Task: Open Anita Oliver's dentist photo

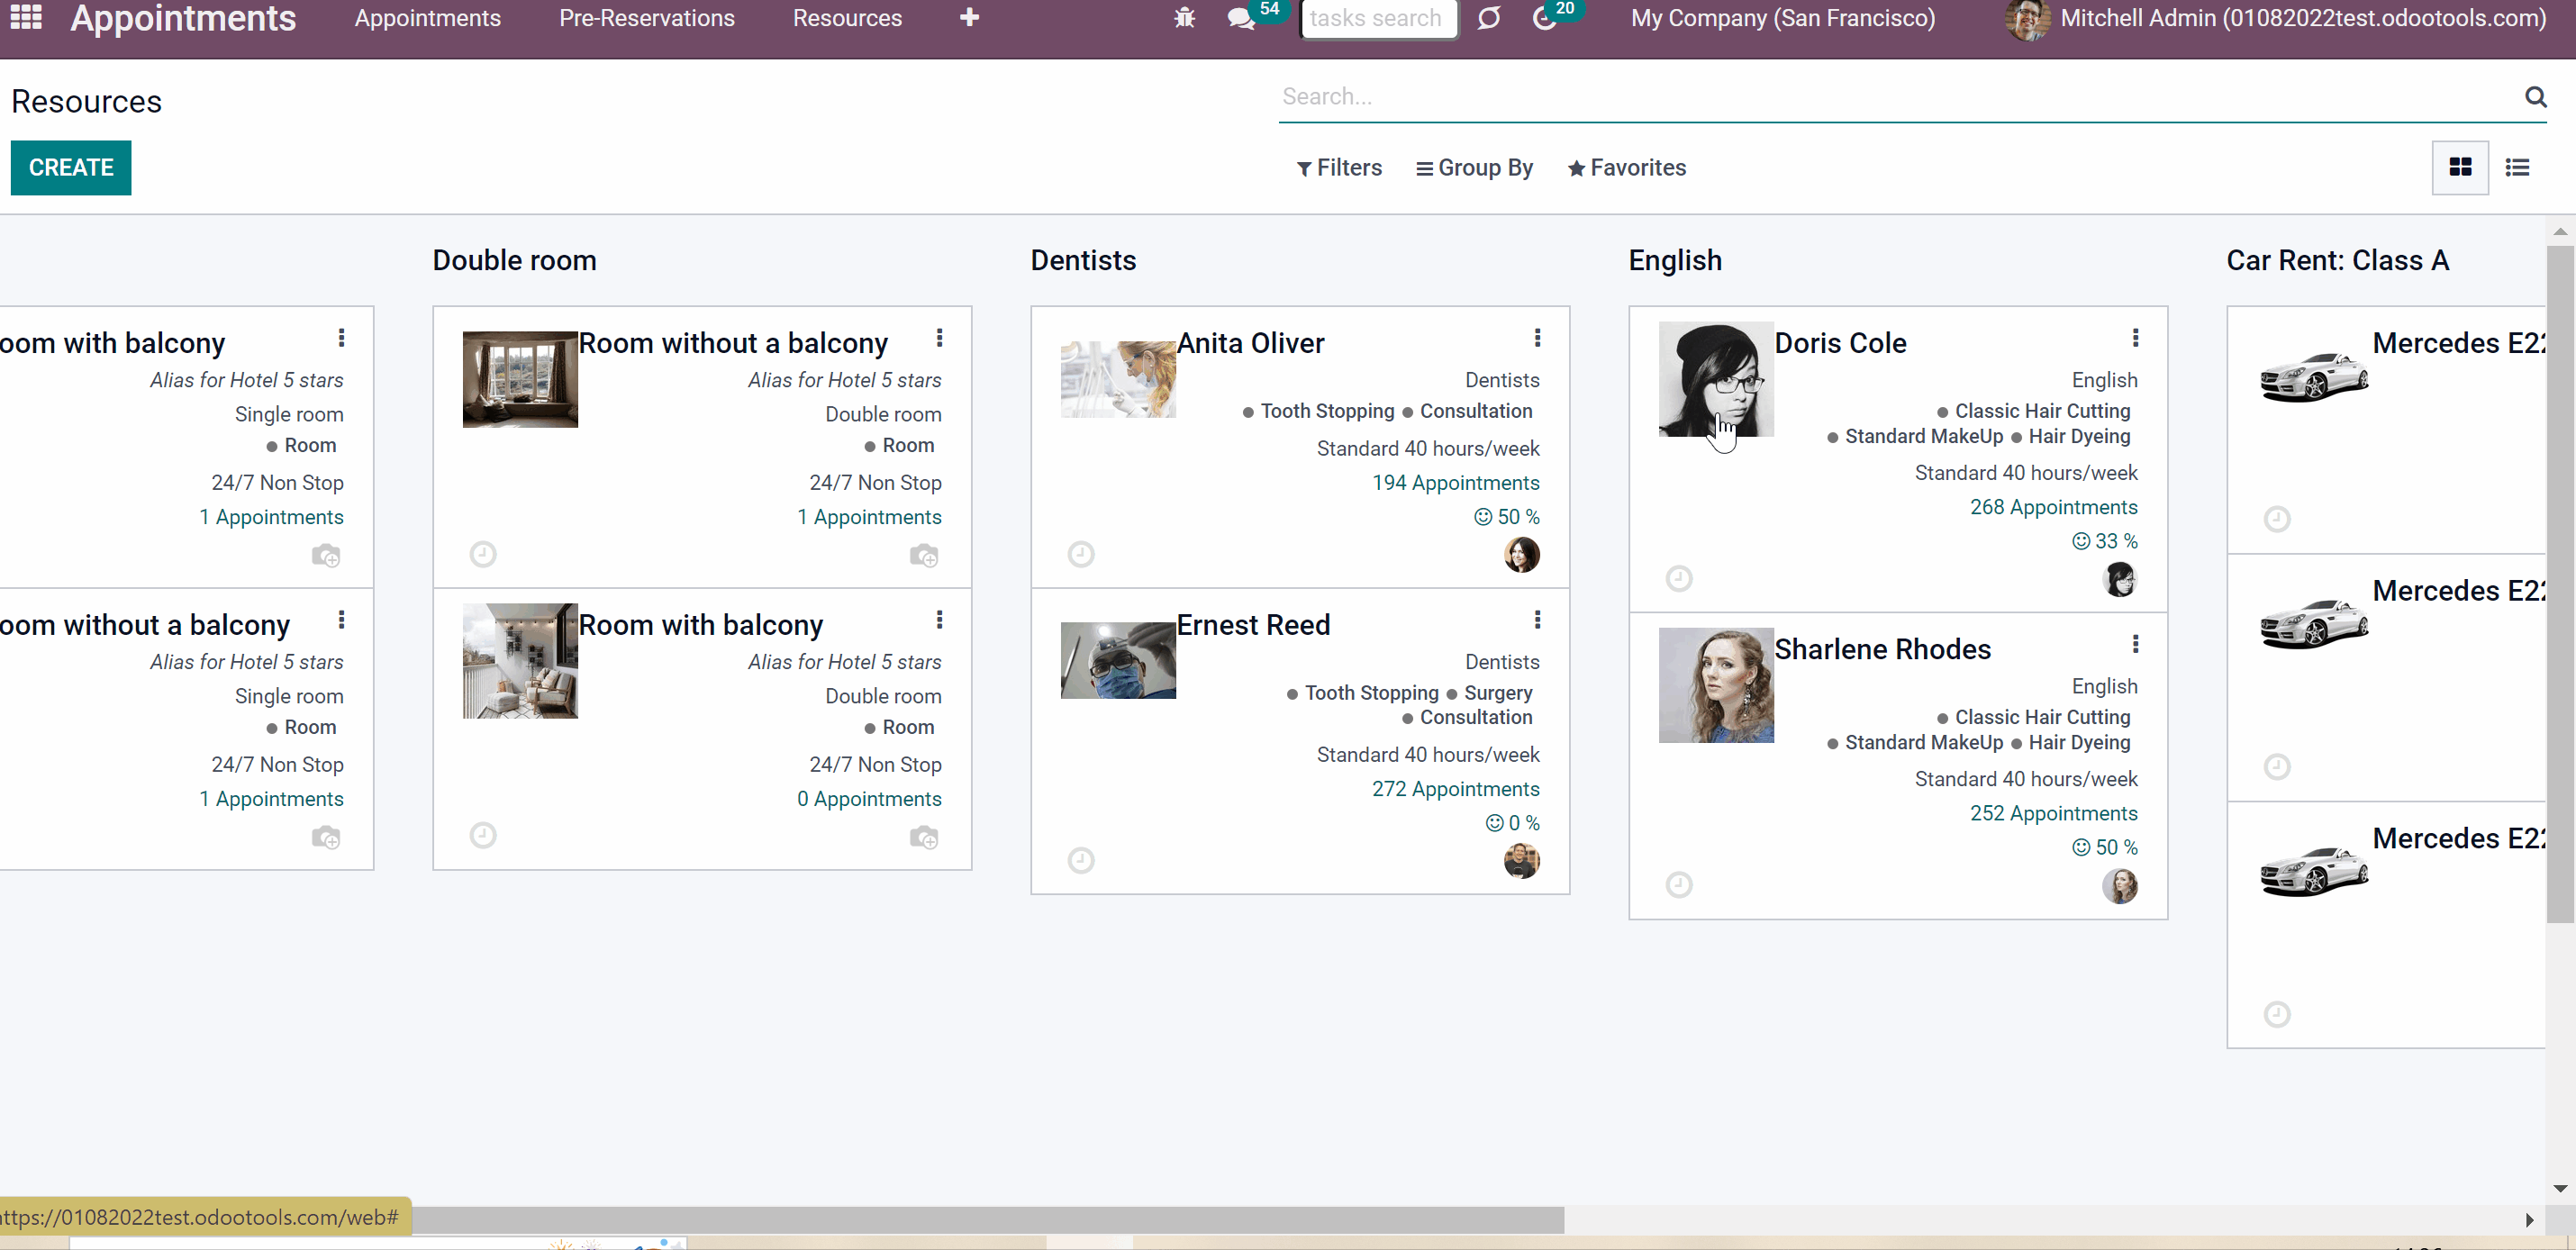Action: [x=1118, y=379]
